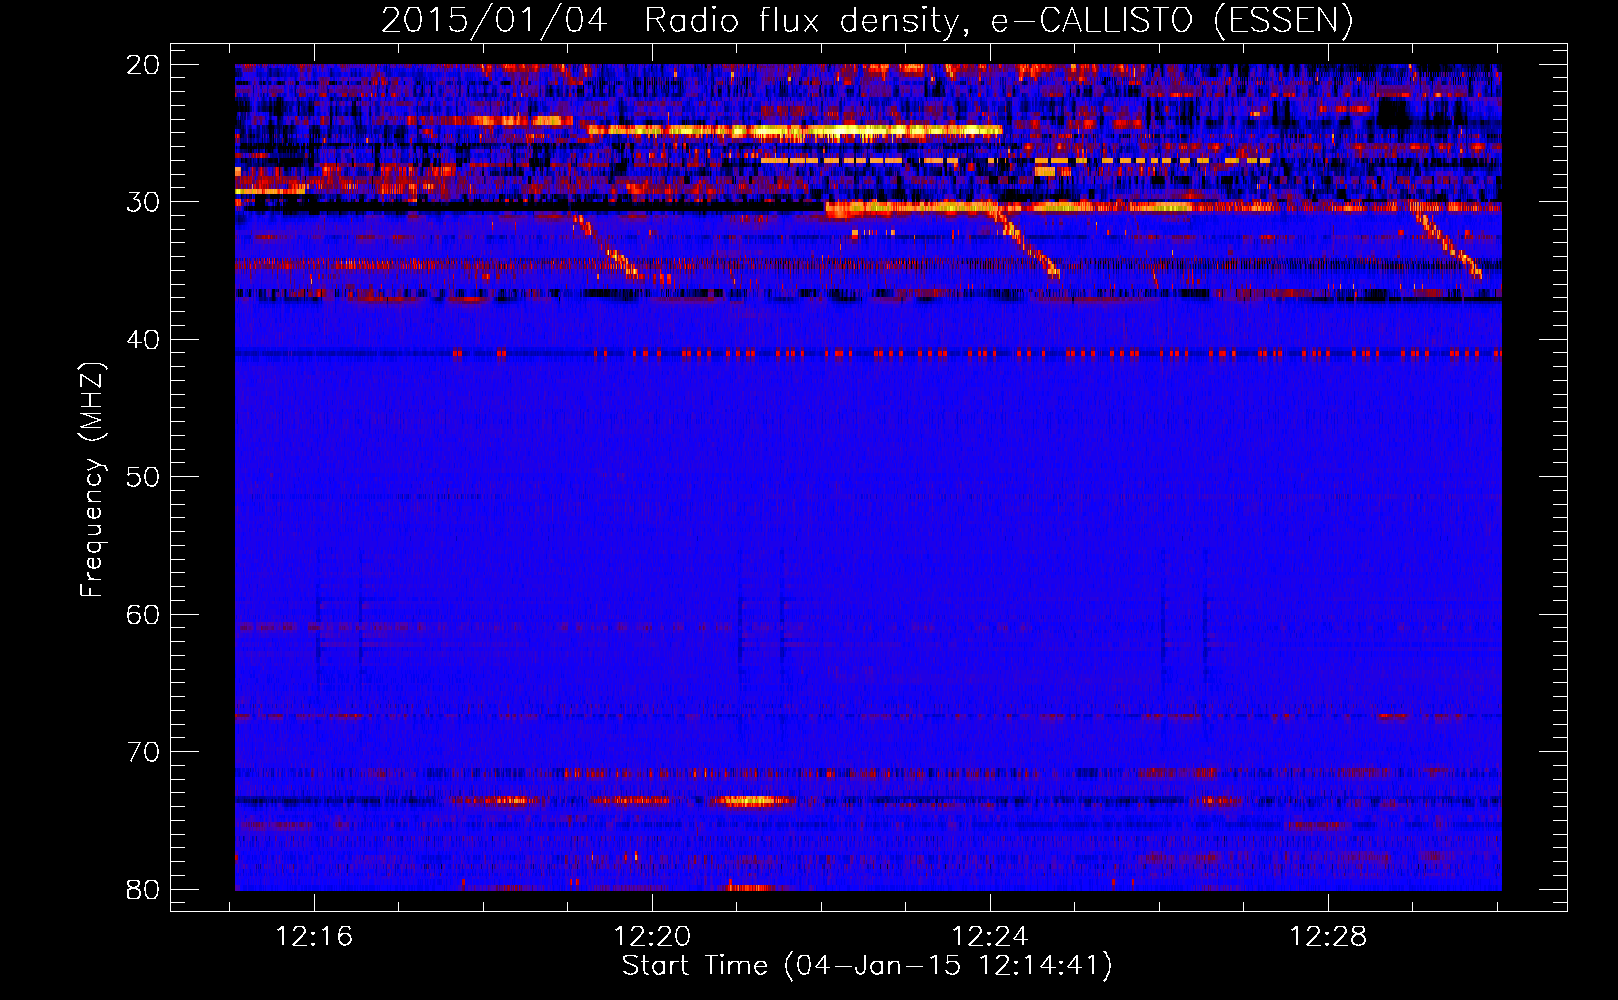Click the bright yellow emission band near 25 MHz
The image size is (1618, 1000).
(x=795, y=130)
